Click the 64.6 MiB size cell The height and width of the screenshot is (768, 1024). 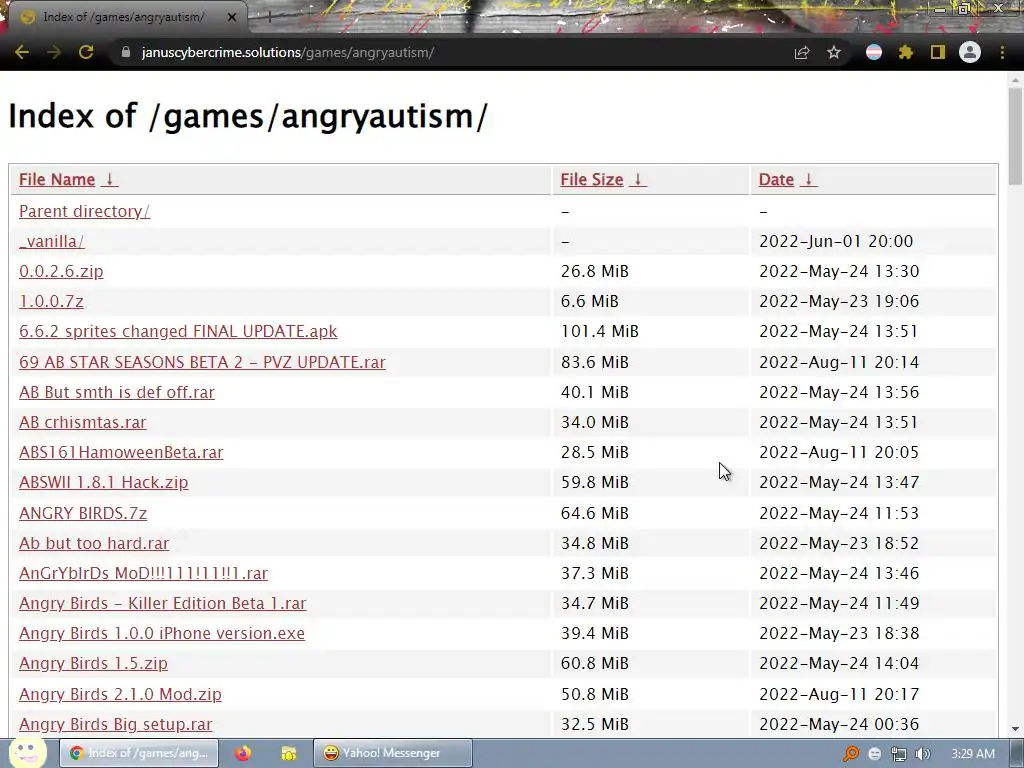[x=595, y=513]
